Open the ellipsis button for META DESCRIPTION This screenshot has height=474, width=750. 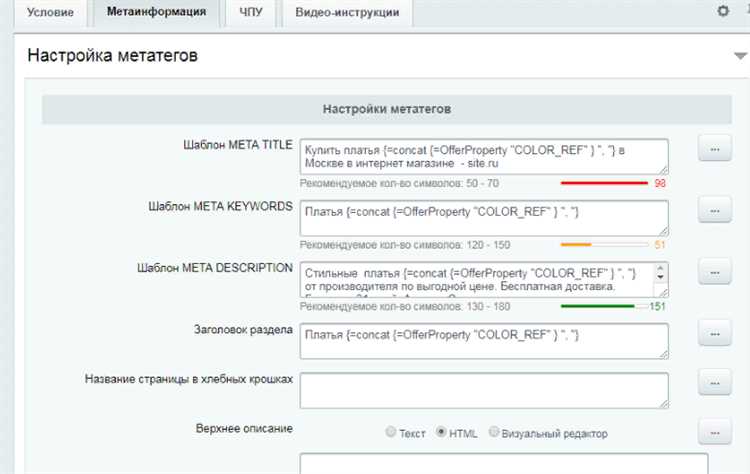(715, 272)
